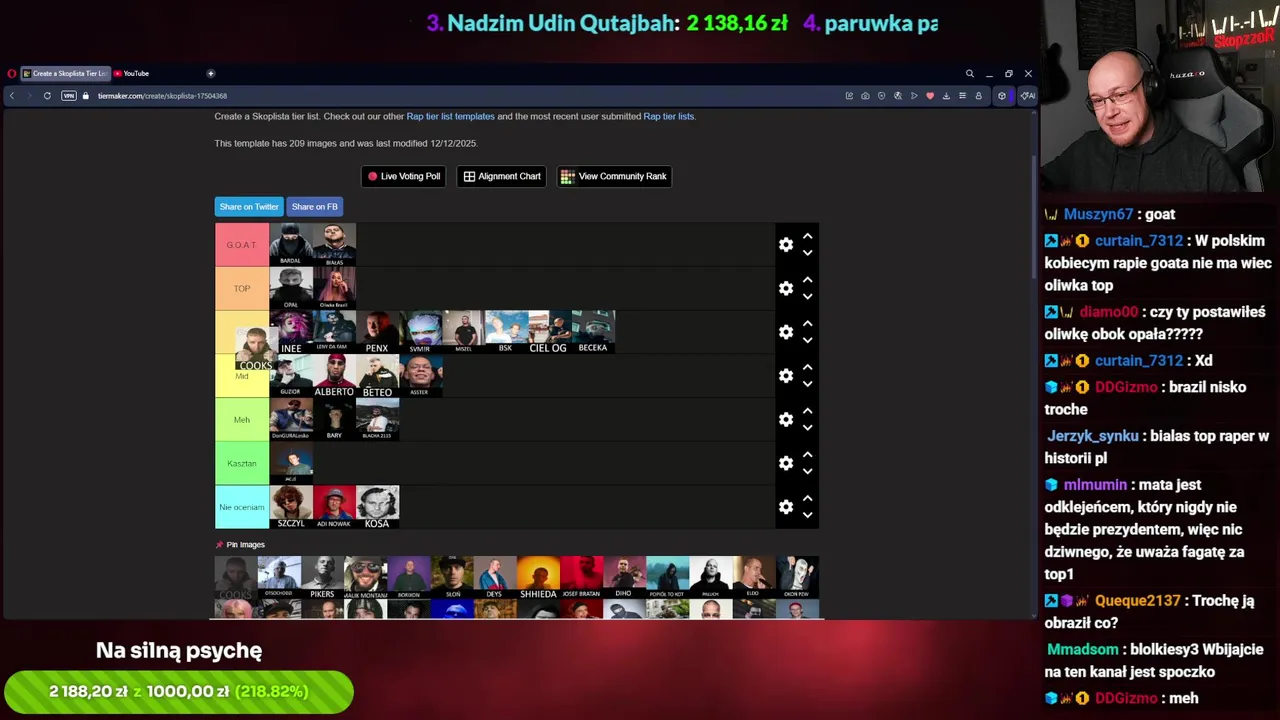View Community Rank page
The width and height of the screenshot is (1280, 720).
coord(614,176)
